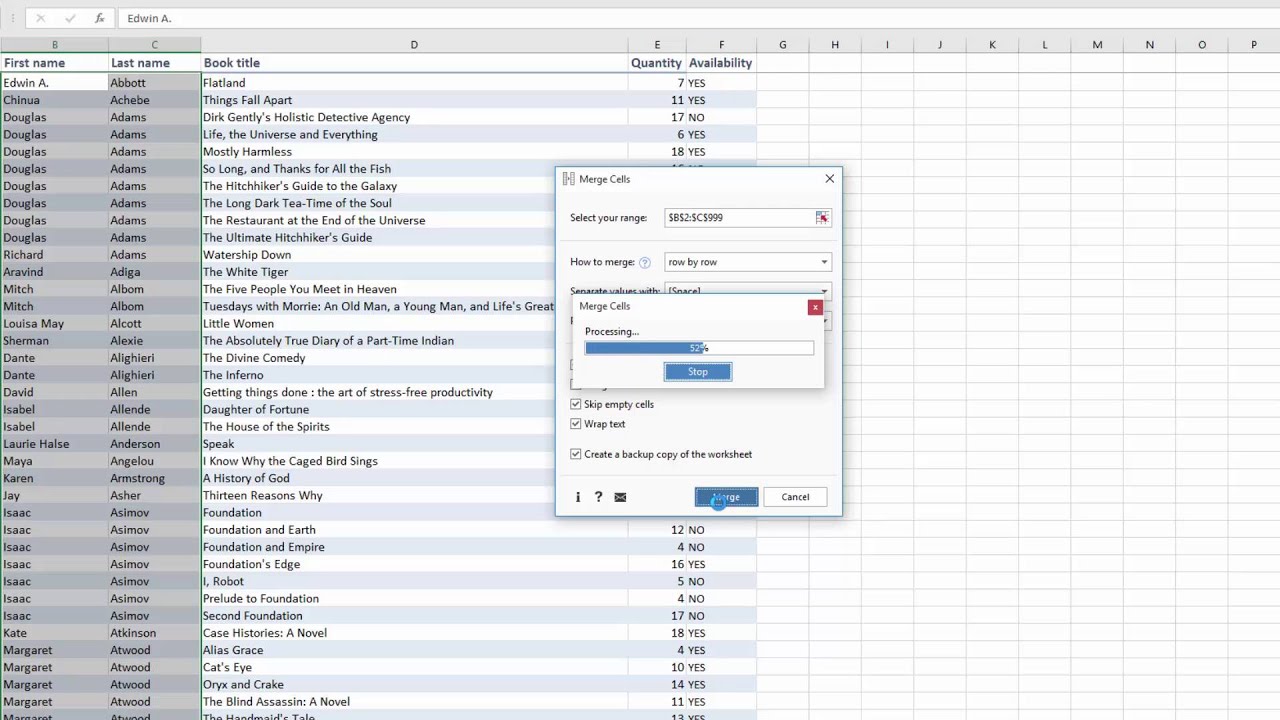The image size is (1280, 720).
Task: Stop the merge processing
Action: click(698, 372)
